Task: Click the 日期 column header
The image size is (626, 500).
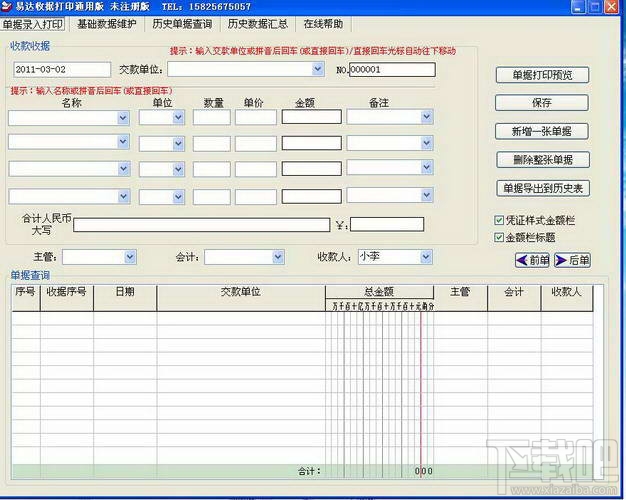Action: (125, 298)
